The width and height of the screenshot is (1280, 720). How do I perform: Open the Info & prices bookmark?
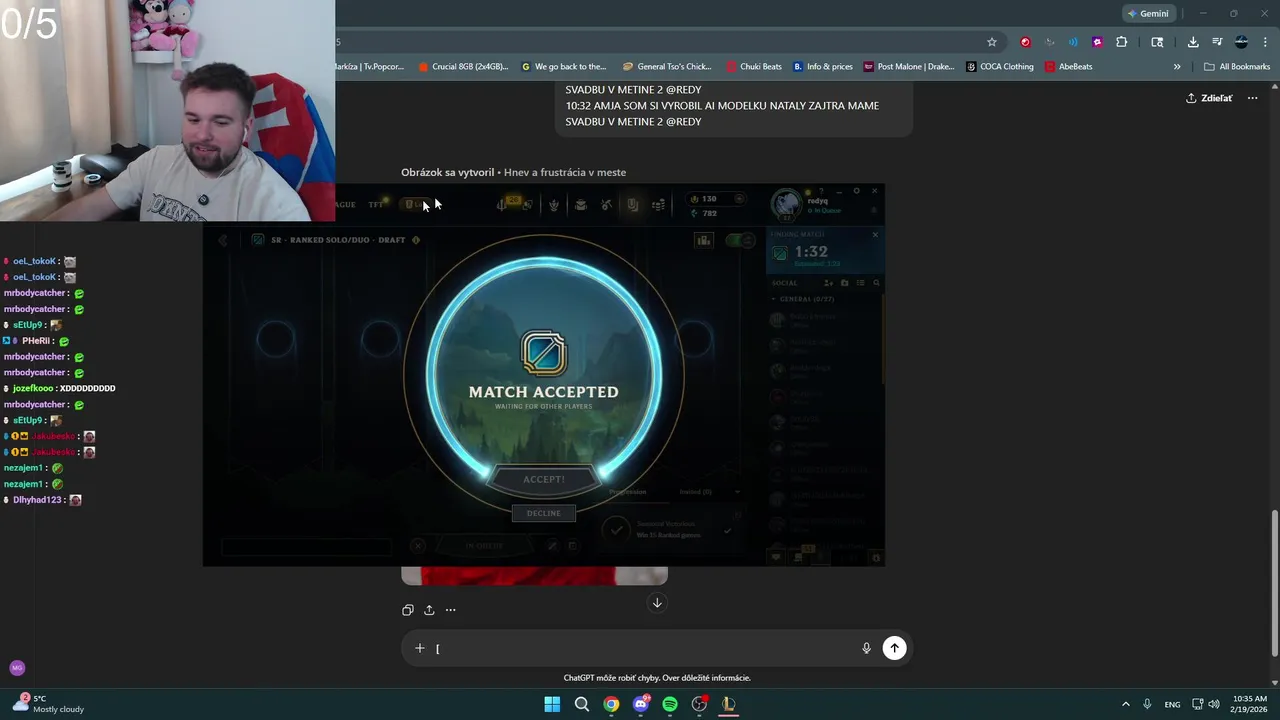(x=823, y=67)
